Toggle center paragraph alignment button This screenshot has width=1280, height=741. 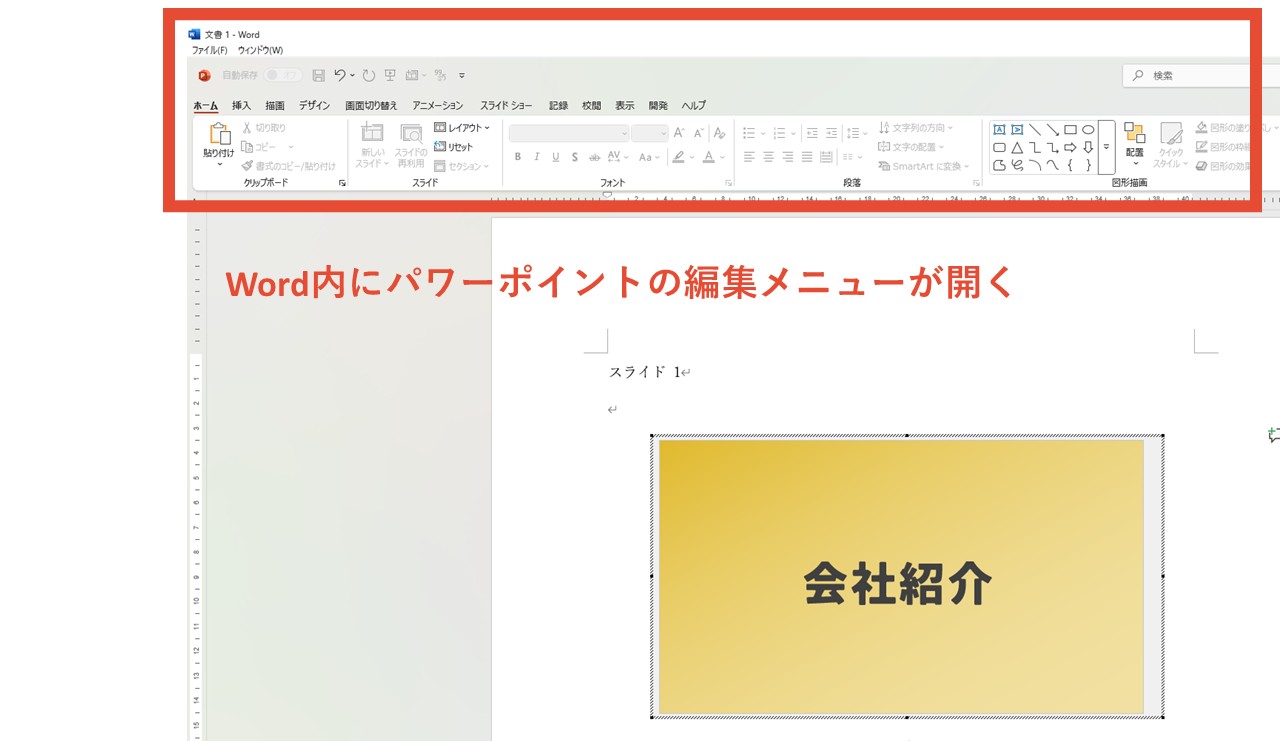coord(768,157)
